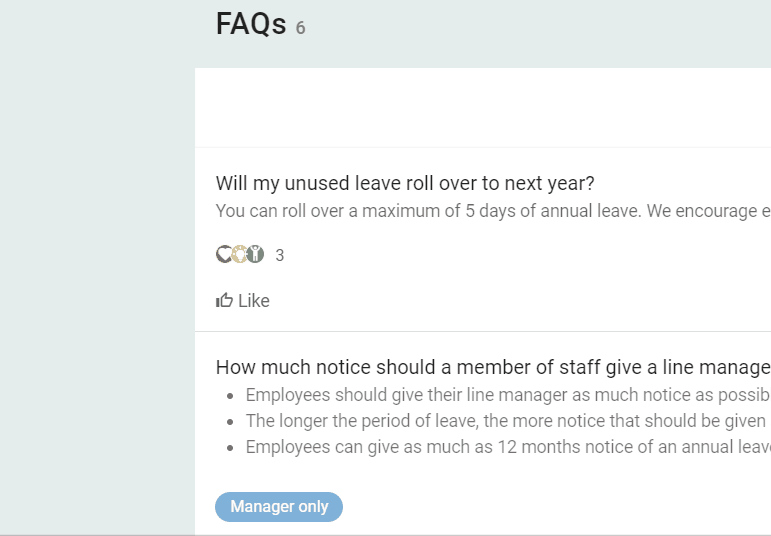Open the reactions count showing 3
Viewport: 771px width, 536px height.
[280, 255]
